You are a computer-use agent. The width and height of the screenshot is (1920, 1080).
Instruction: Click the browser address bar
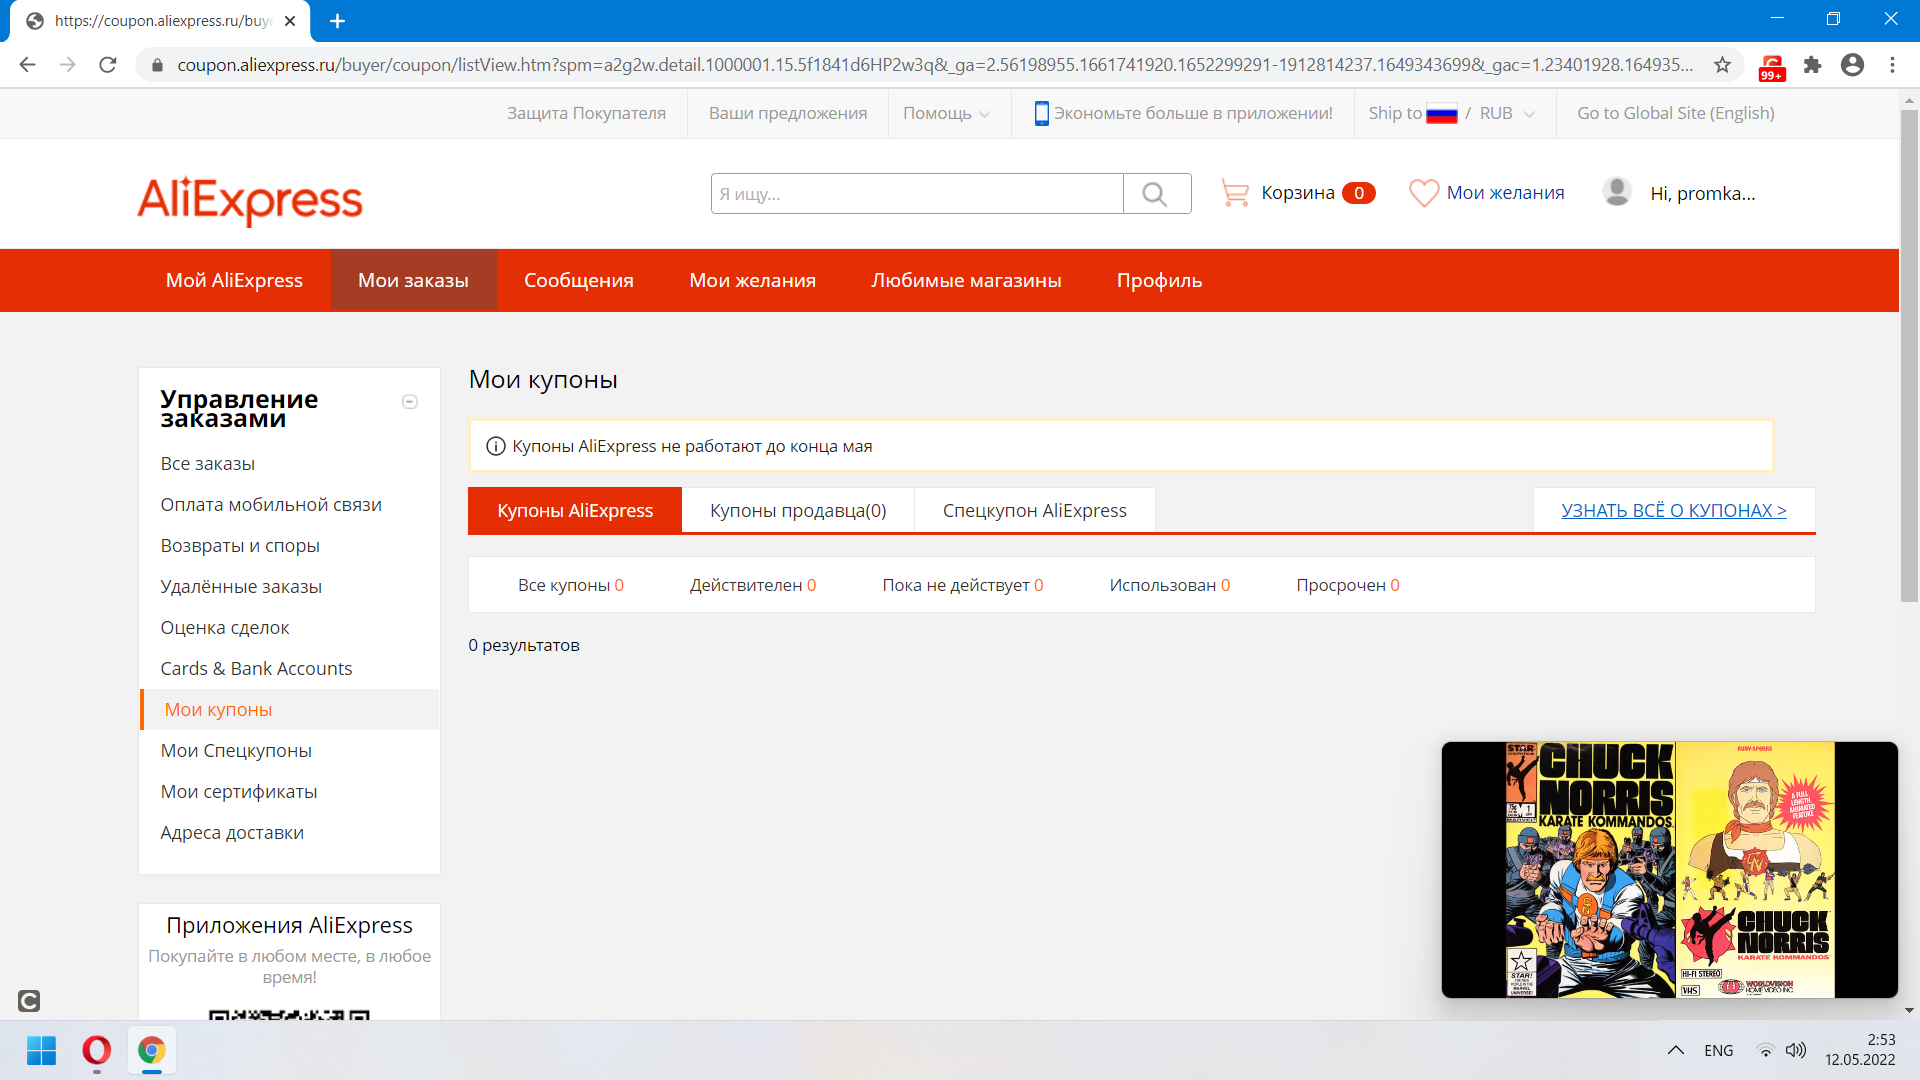click(935, 65)
